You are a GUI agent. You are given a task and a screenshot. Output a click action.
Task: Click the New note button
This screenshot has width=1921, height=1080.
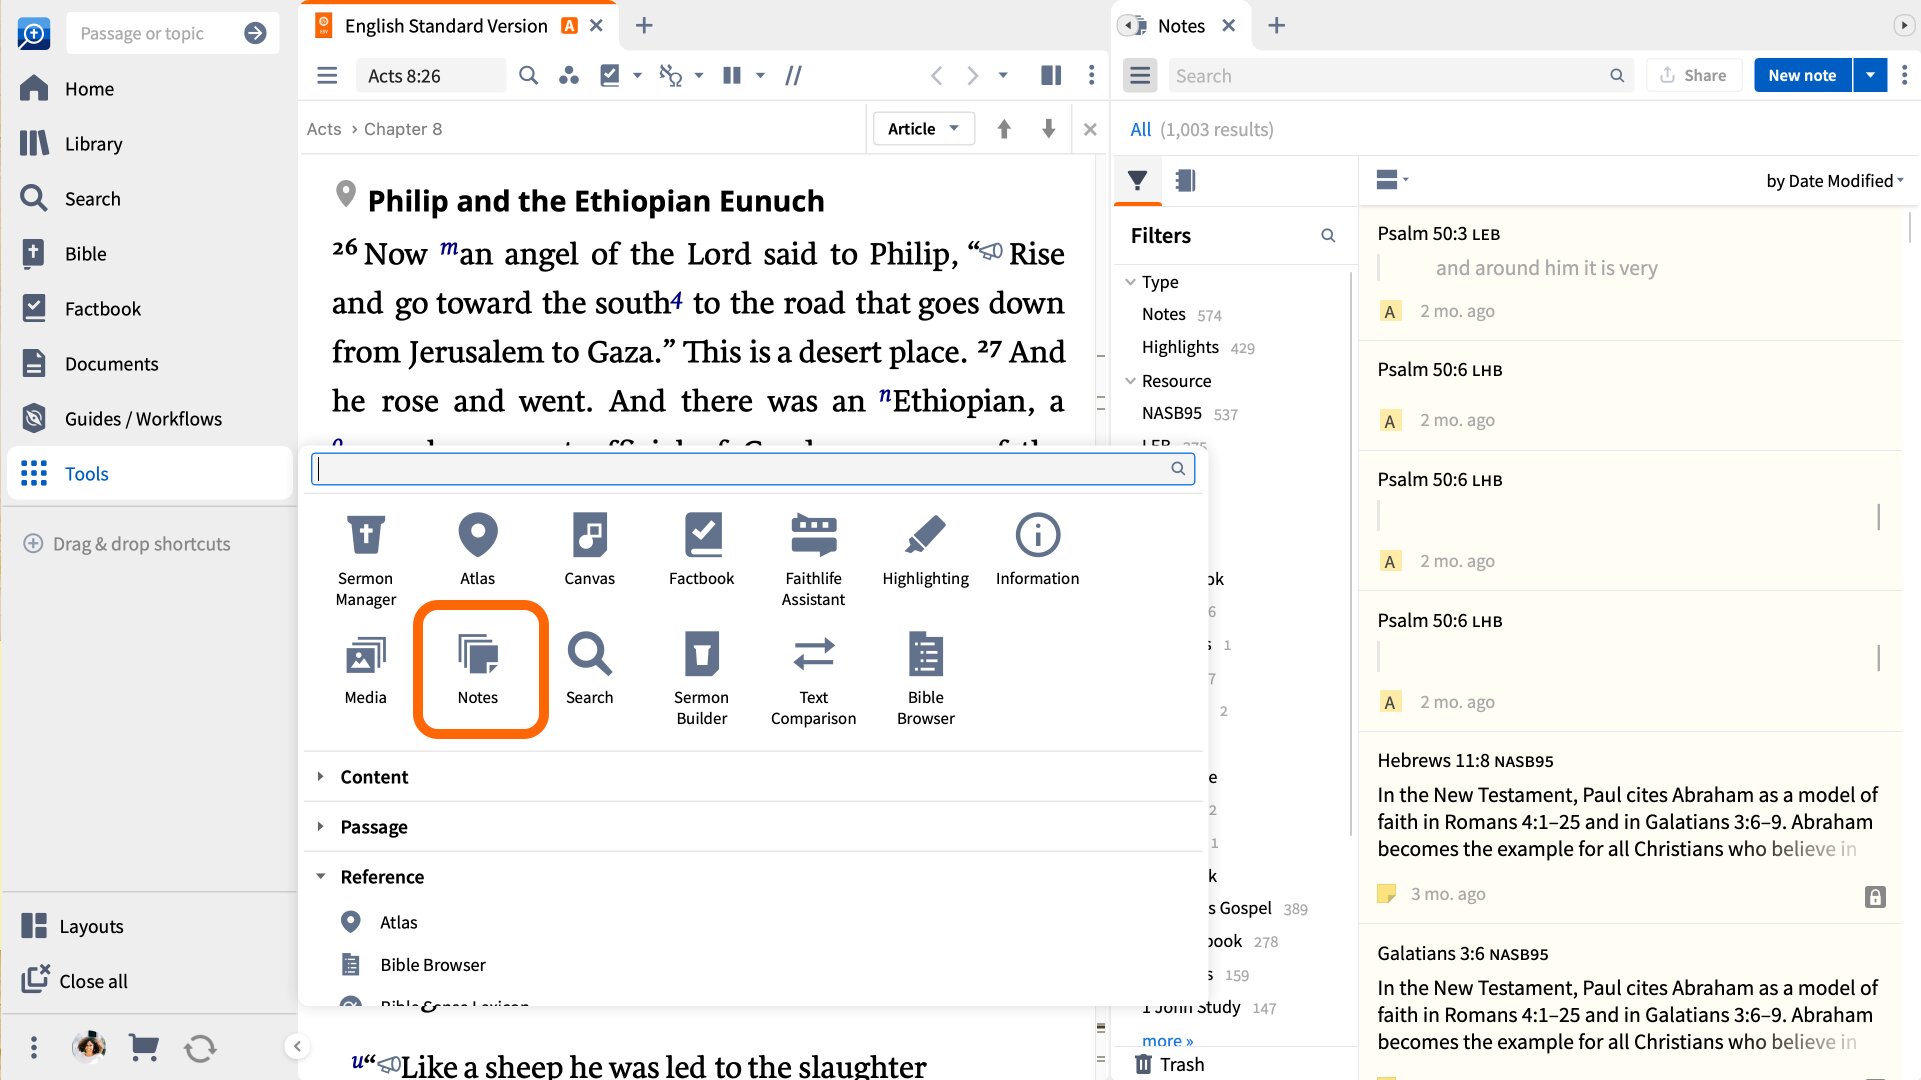pyautogui.click(x=1801, y=75)
